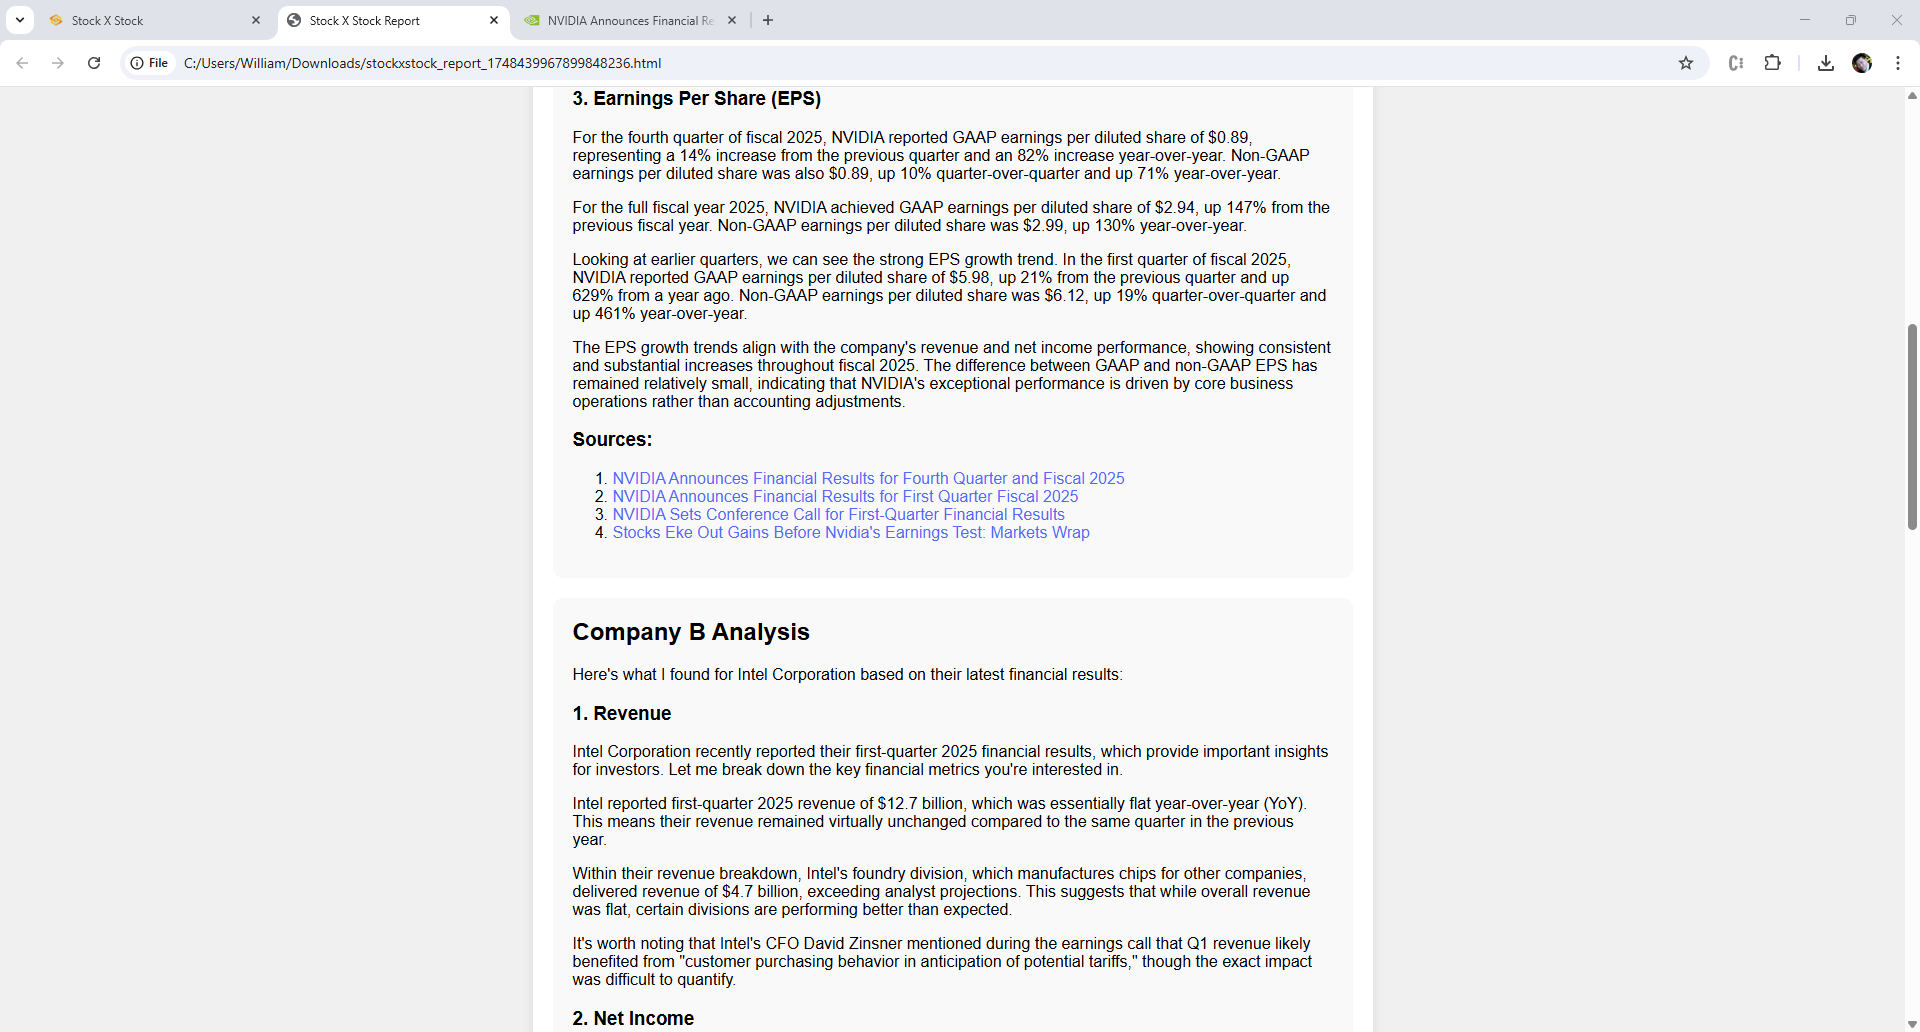The height and width of the screenshot is (1032, 1920).
Task: Close the Stock X Stock Report tab
Action: point(494,20)
